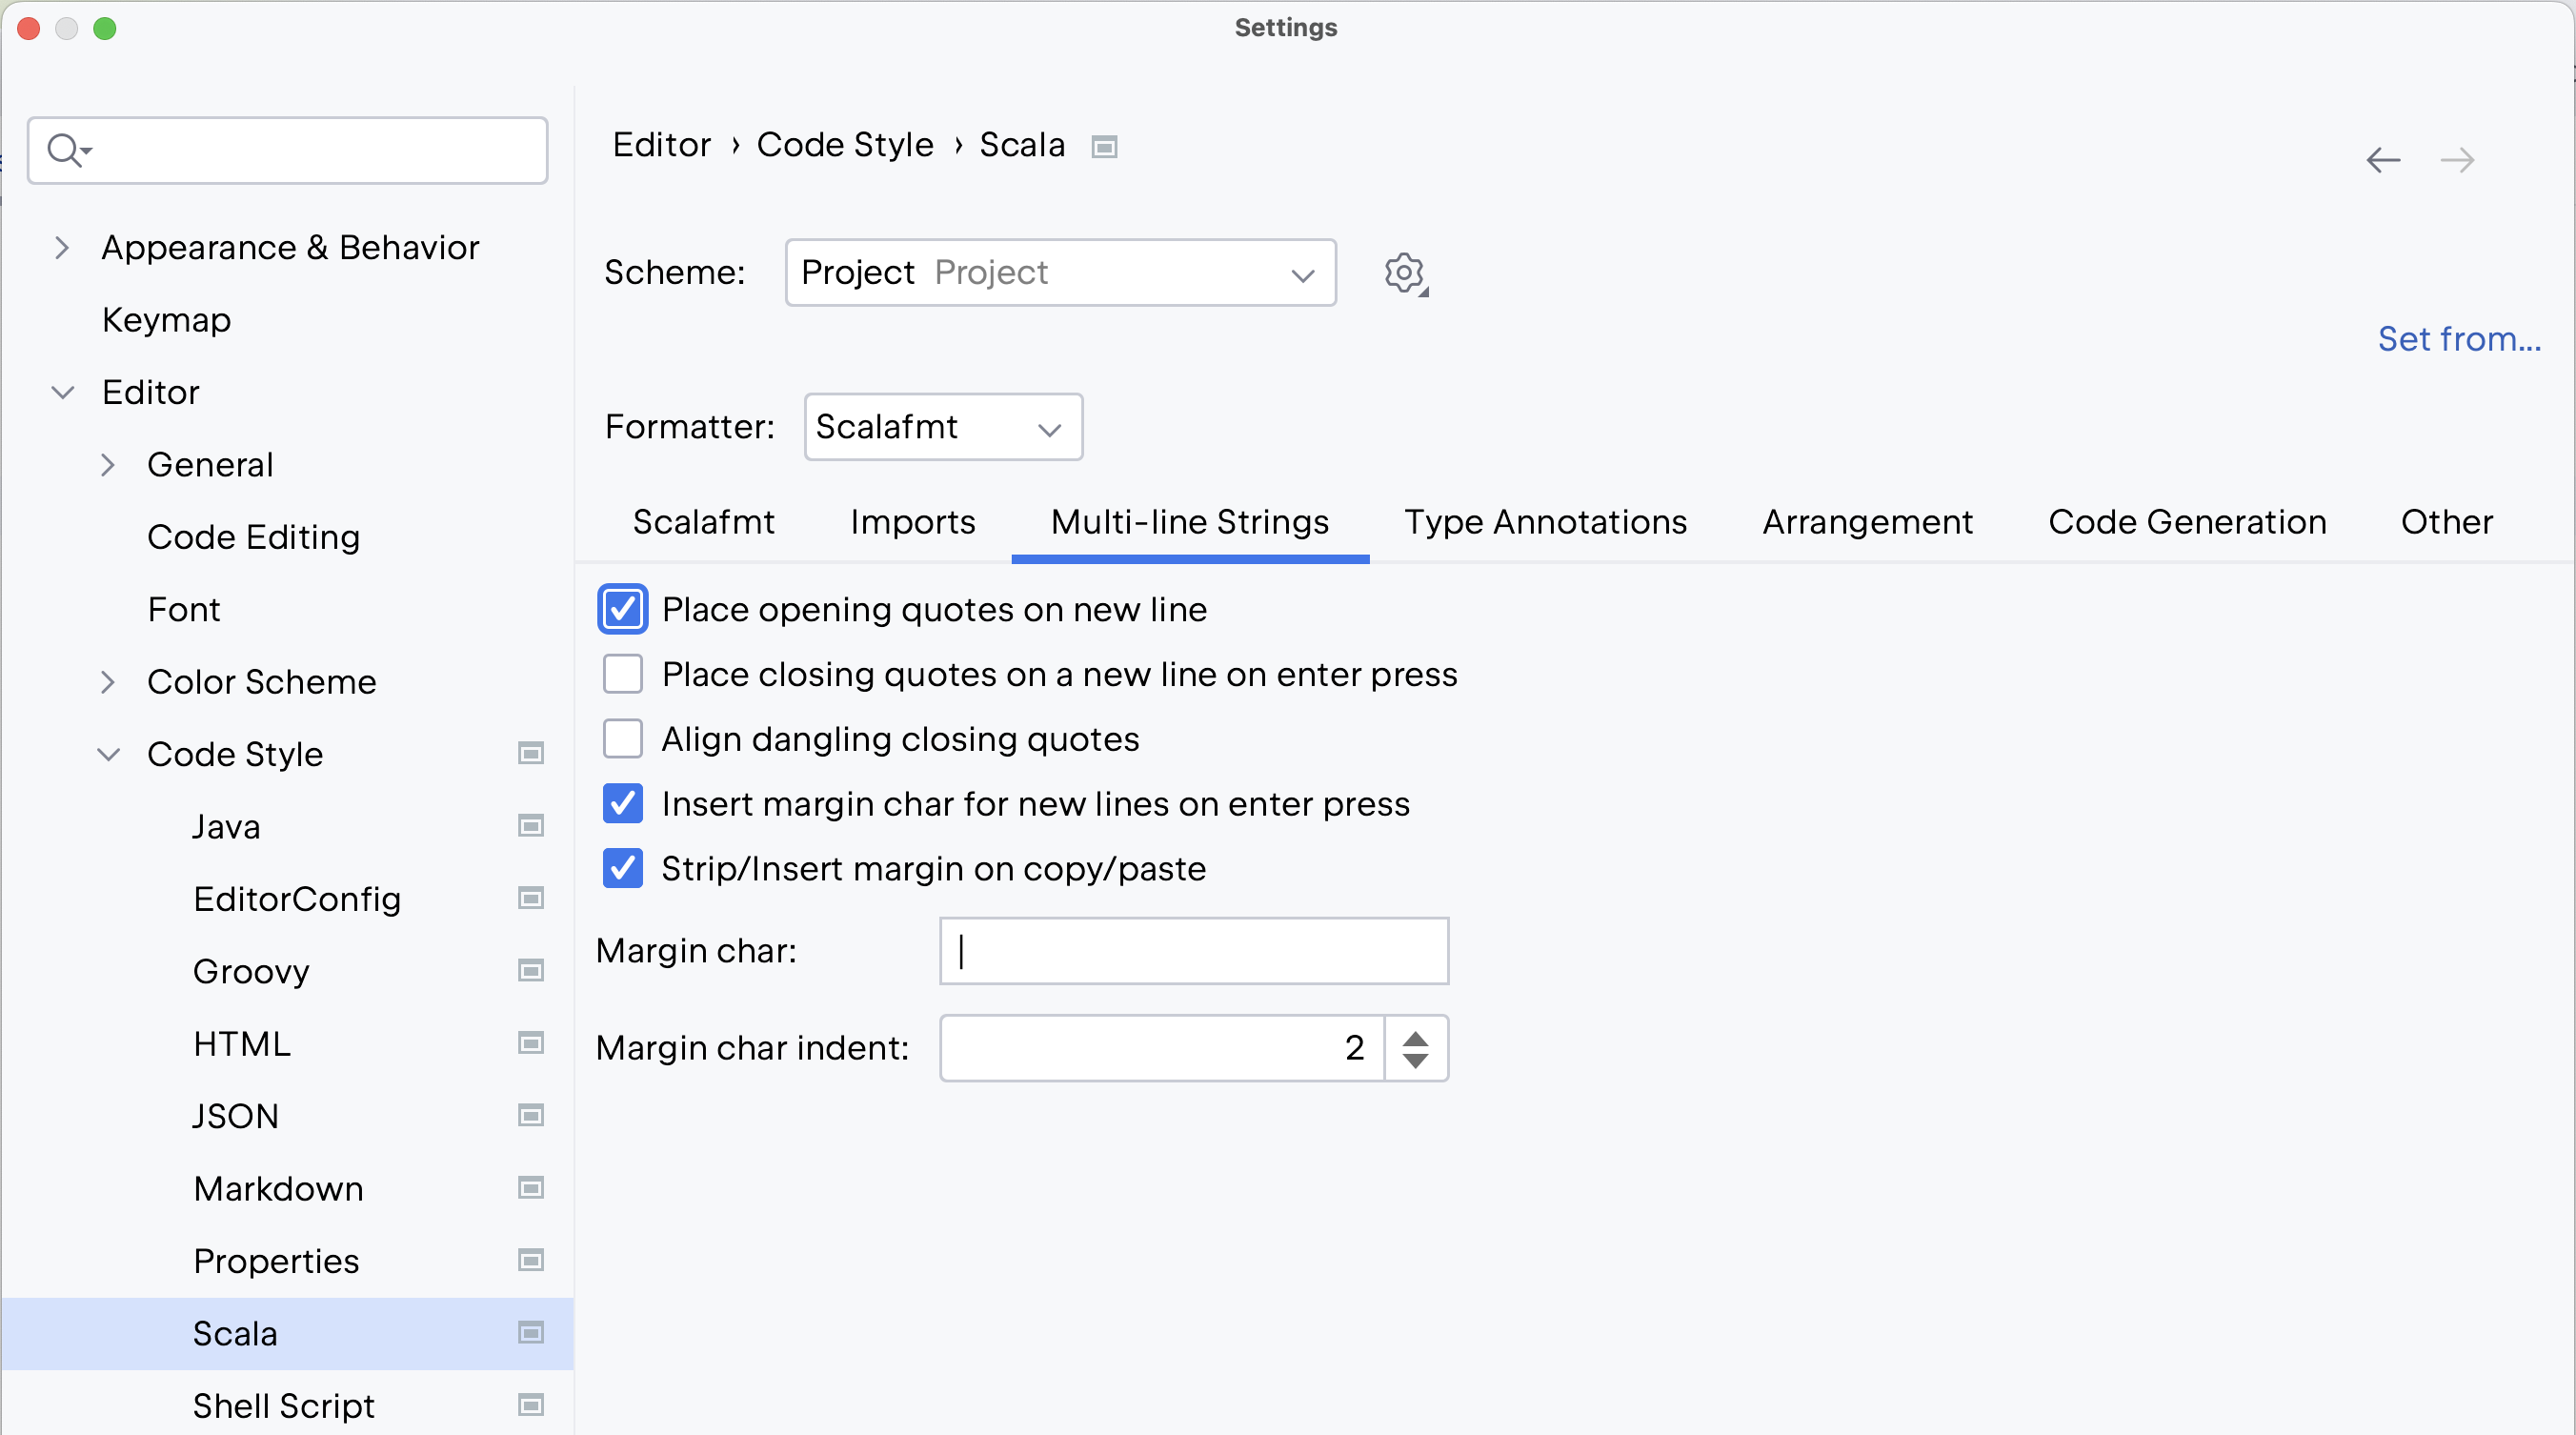The image size is (2576, 1435).
Task: Switch to the Type Annotations tab
Action: click(x=1544, y=521)
